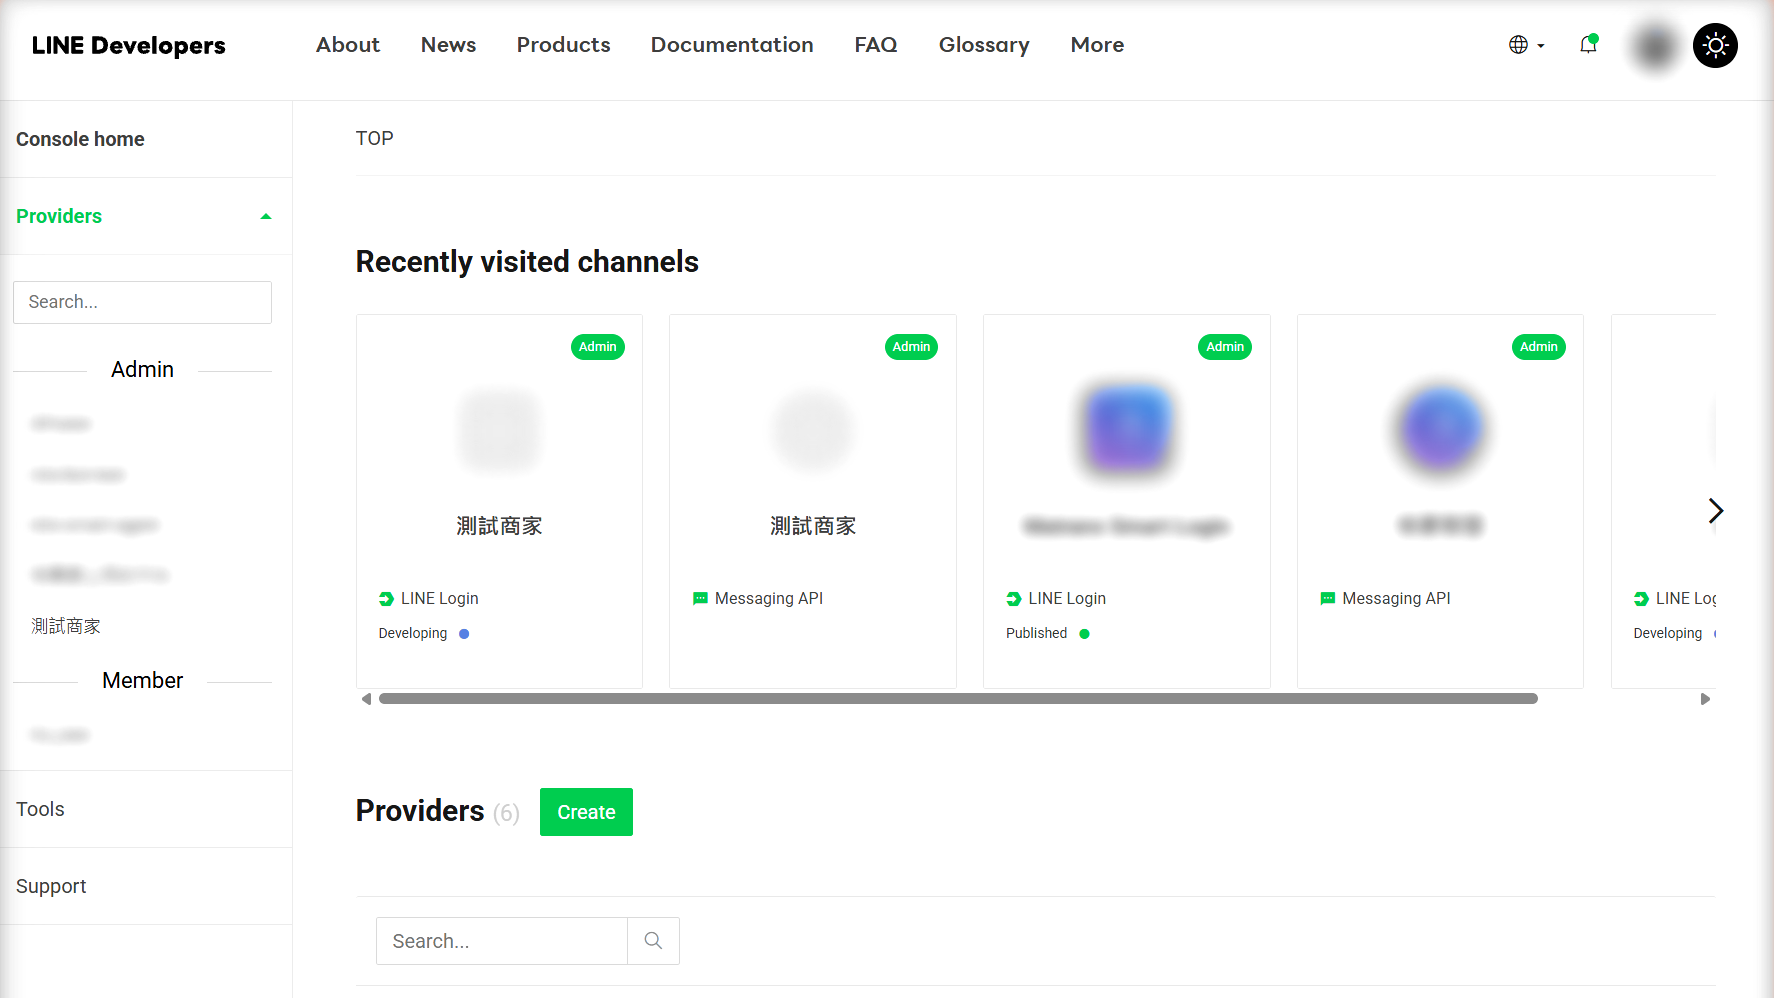Focus the Providers search field

502,941
